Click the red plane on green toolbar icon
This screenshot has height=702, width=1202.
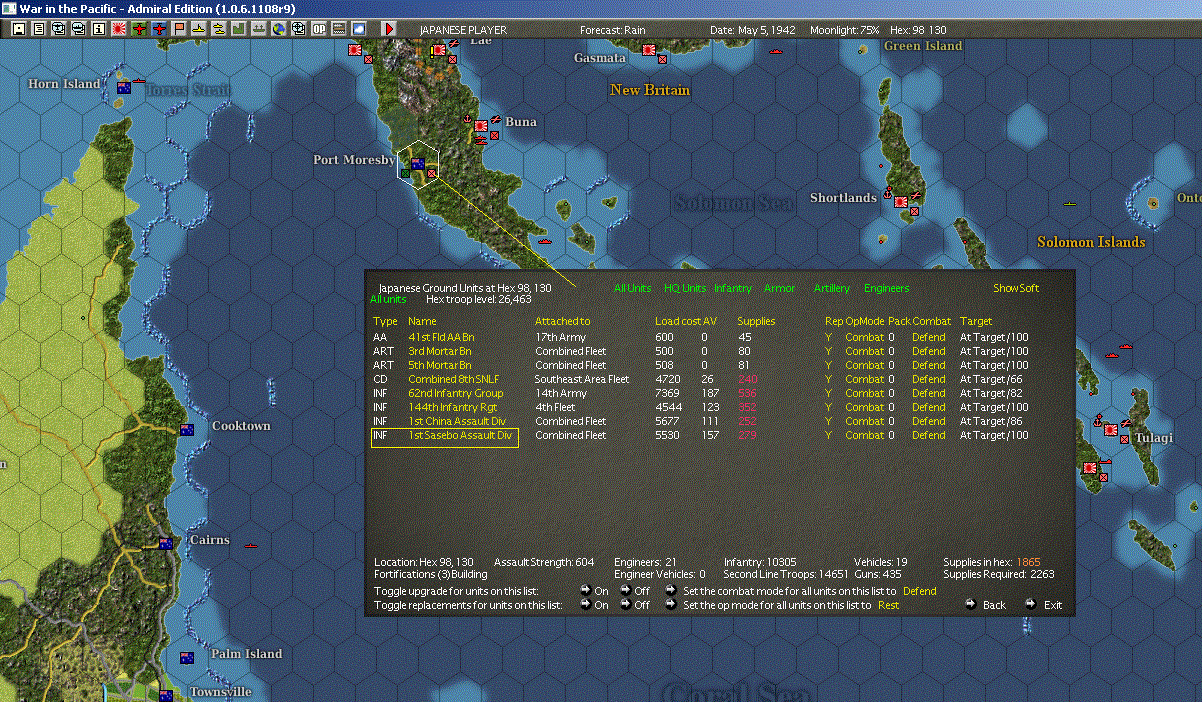click(x=139, y=29)
